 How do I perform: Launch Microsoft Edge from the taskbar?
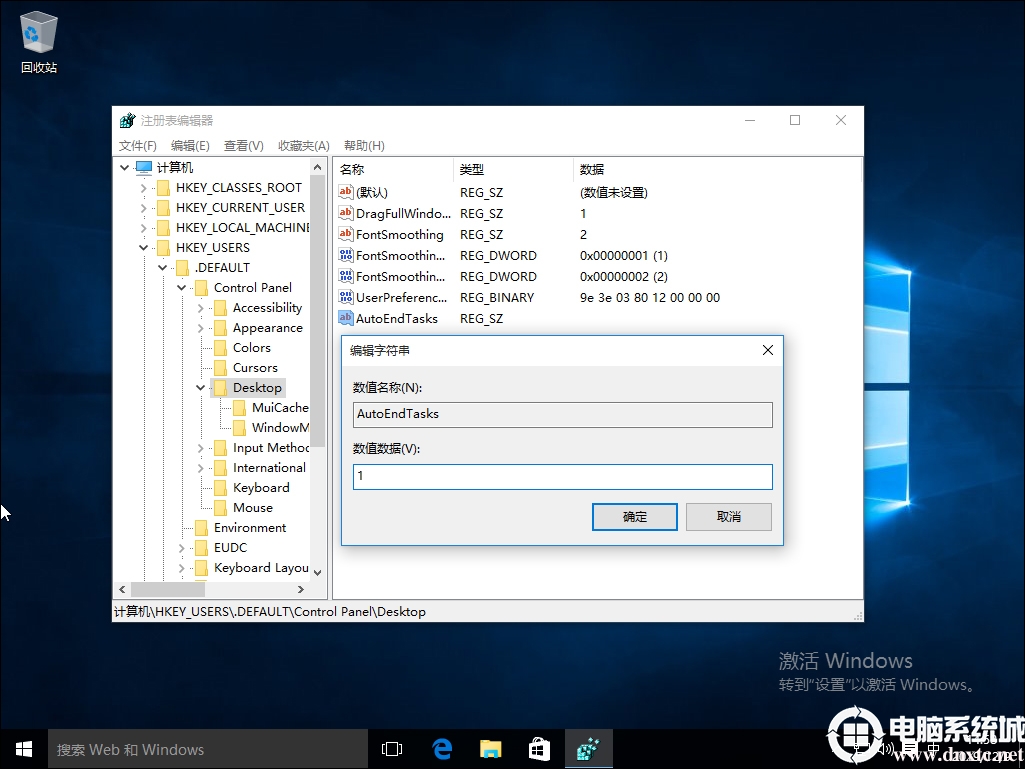pos(443,749)
